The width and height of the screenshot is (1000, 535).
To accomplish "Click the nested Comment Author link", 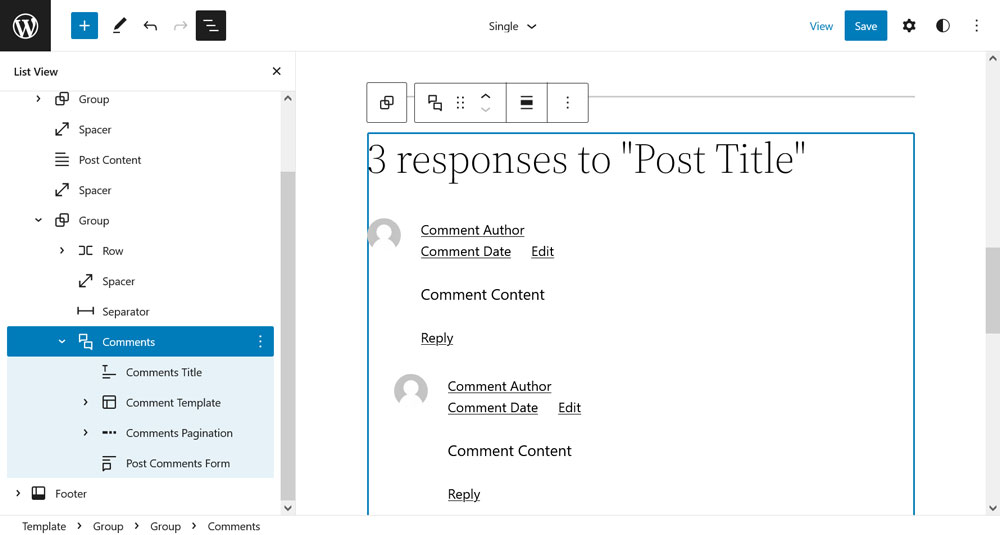I will (499, 386).
